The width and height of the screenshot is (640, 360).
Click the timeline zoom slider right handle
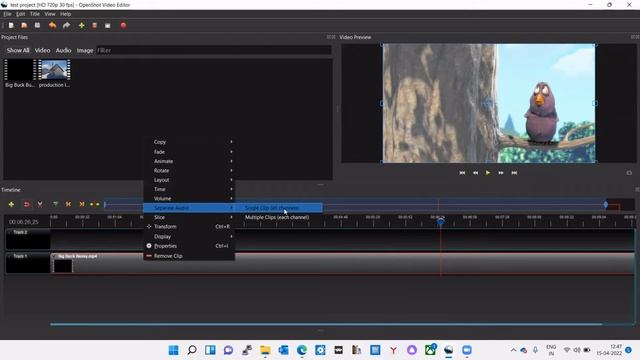tap(606, 204)
